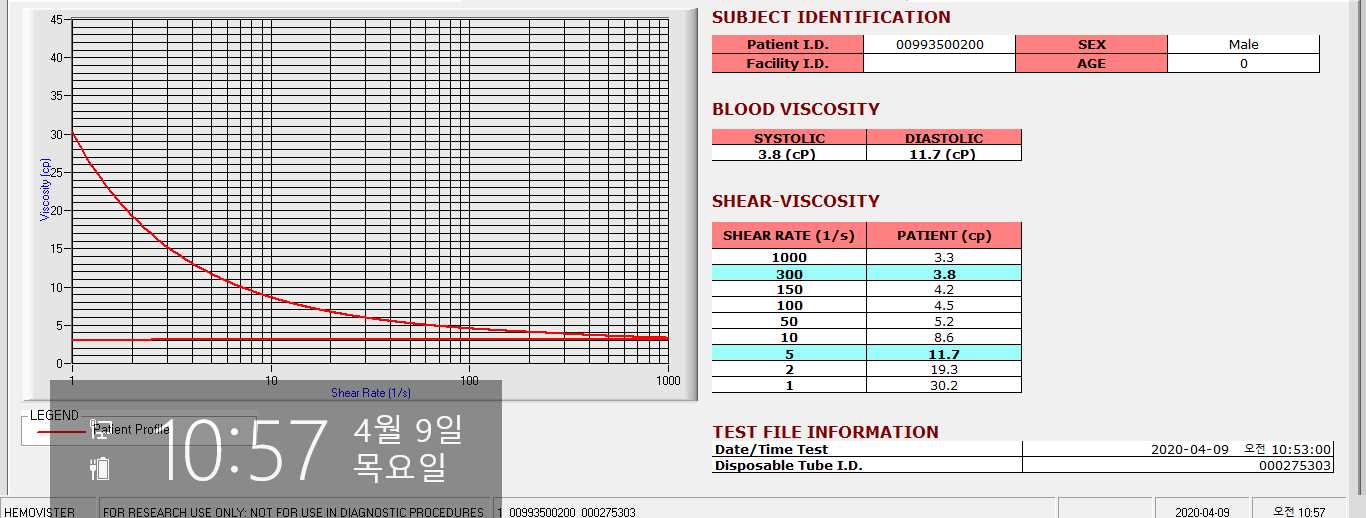This screenshot has width=1366, height=518.
Task: Select the AGE value cell showing 0
Action: pos(1243,63)
